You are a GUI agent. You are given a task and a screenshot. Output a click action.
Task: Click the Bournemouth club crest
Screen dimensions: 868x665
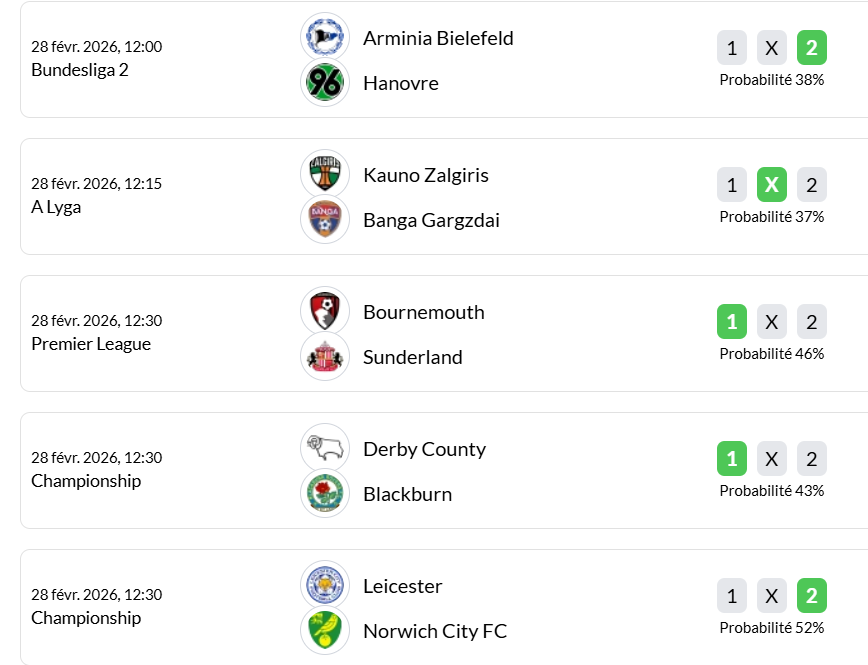pyautogui.click(x=325, y=311)
